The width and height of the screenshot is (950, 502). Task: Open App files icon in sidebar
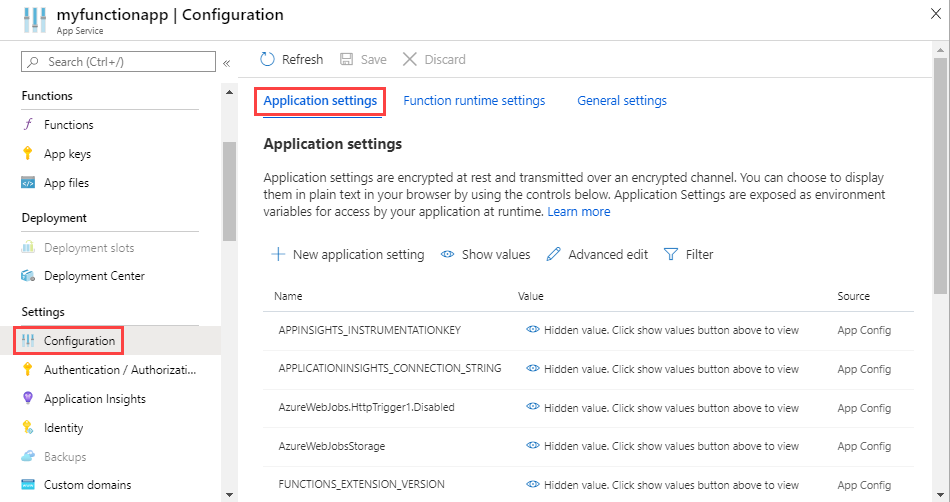pos(28,183)
